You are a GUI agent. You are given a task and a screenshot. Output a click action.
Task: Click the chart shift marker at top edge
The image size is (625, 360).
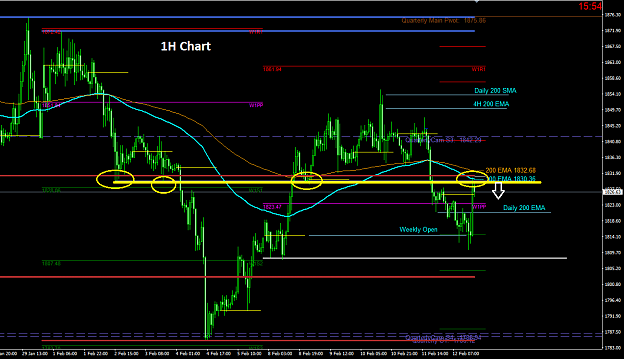click(x=477, y=1)
